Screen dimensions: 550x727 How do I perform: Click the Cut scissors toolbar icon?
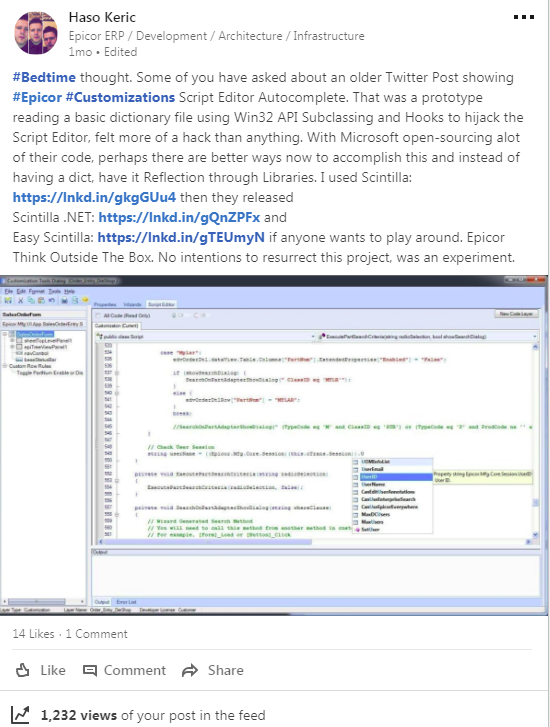20,300
